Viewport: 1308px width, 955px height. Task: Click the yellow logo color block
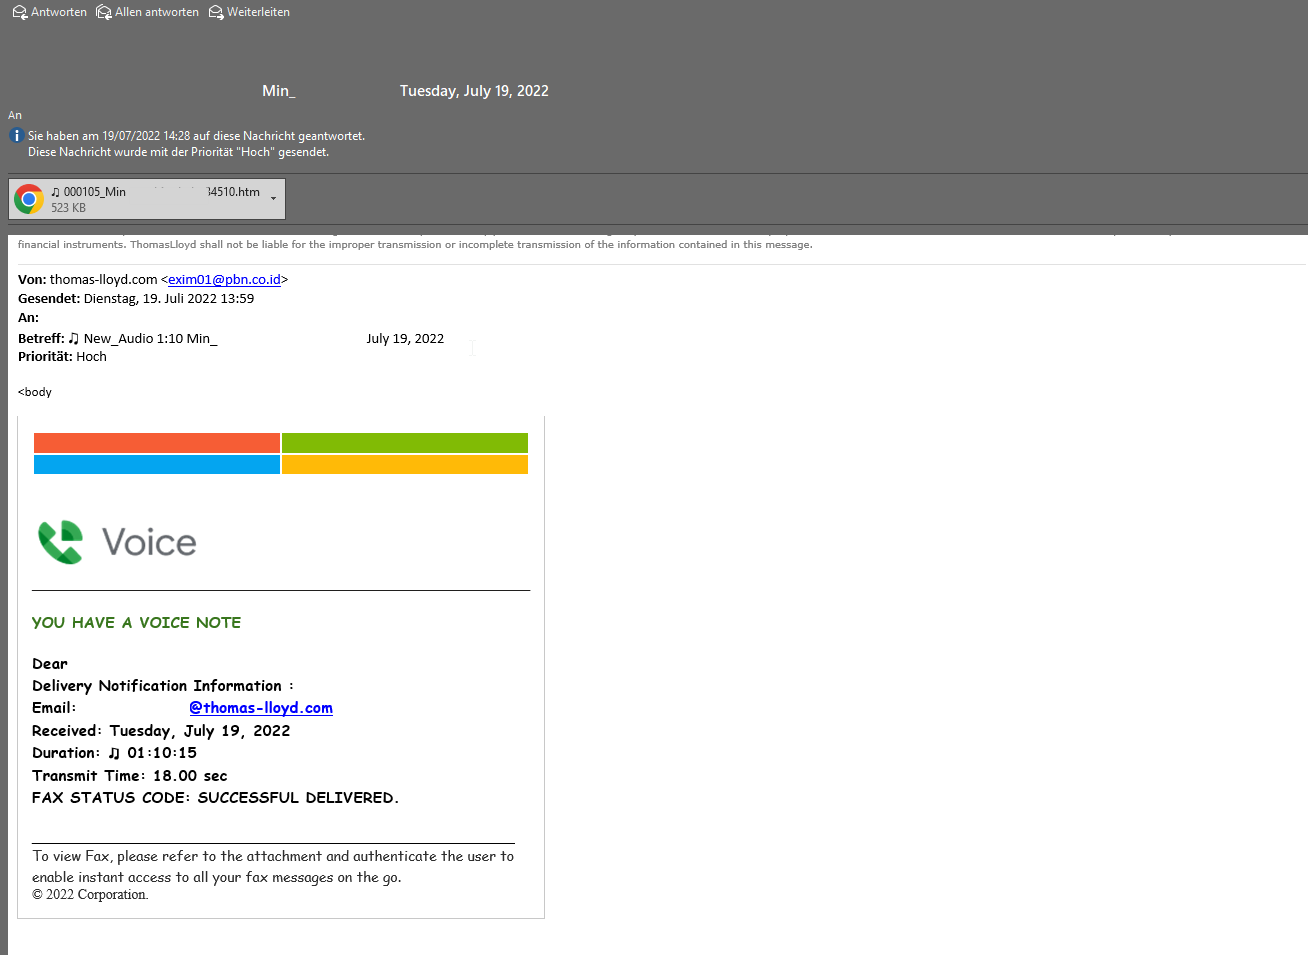point(405,465)
